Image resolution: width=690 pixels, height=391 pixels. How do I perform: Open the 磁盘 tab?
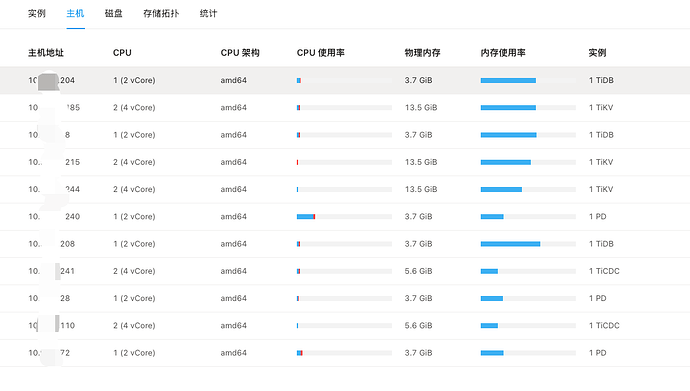pyautogui.click(x=114, y=14)
